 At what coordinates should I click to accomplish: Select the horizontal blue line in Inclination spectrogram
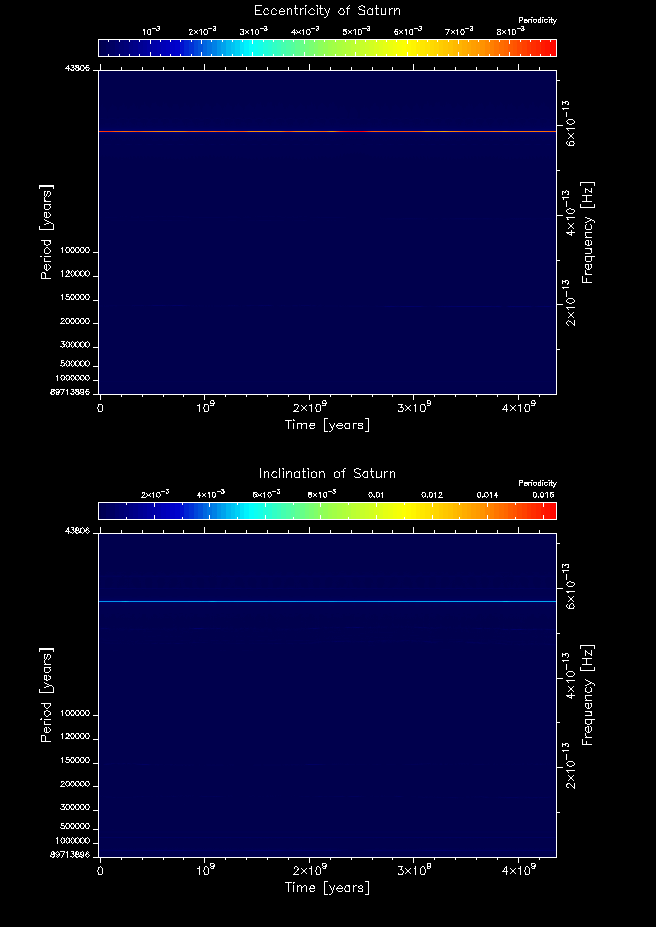pyautogui.click(x=327, y=601)
